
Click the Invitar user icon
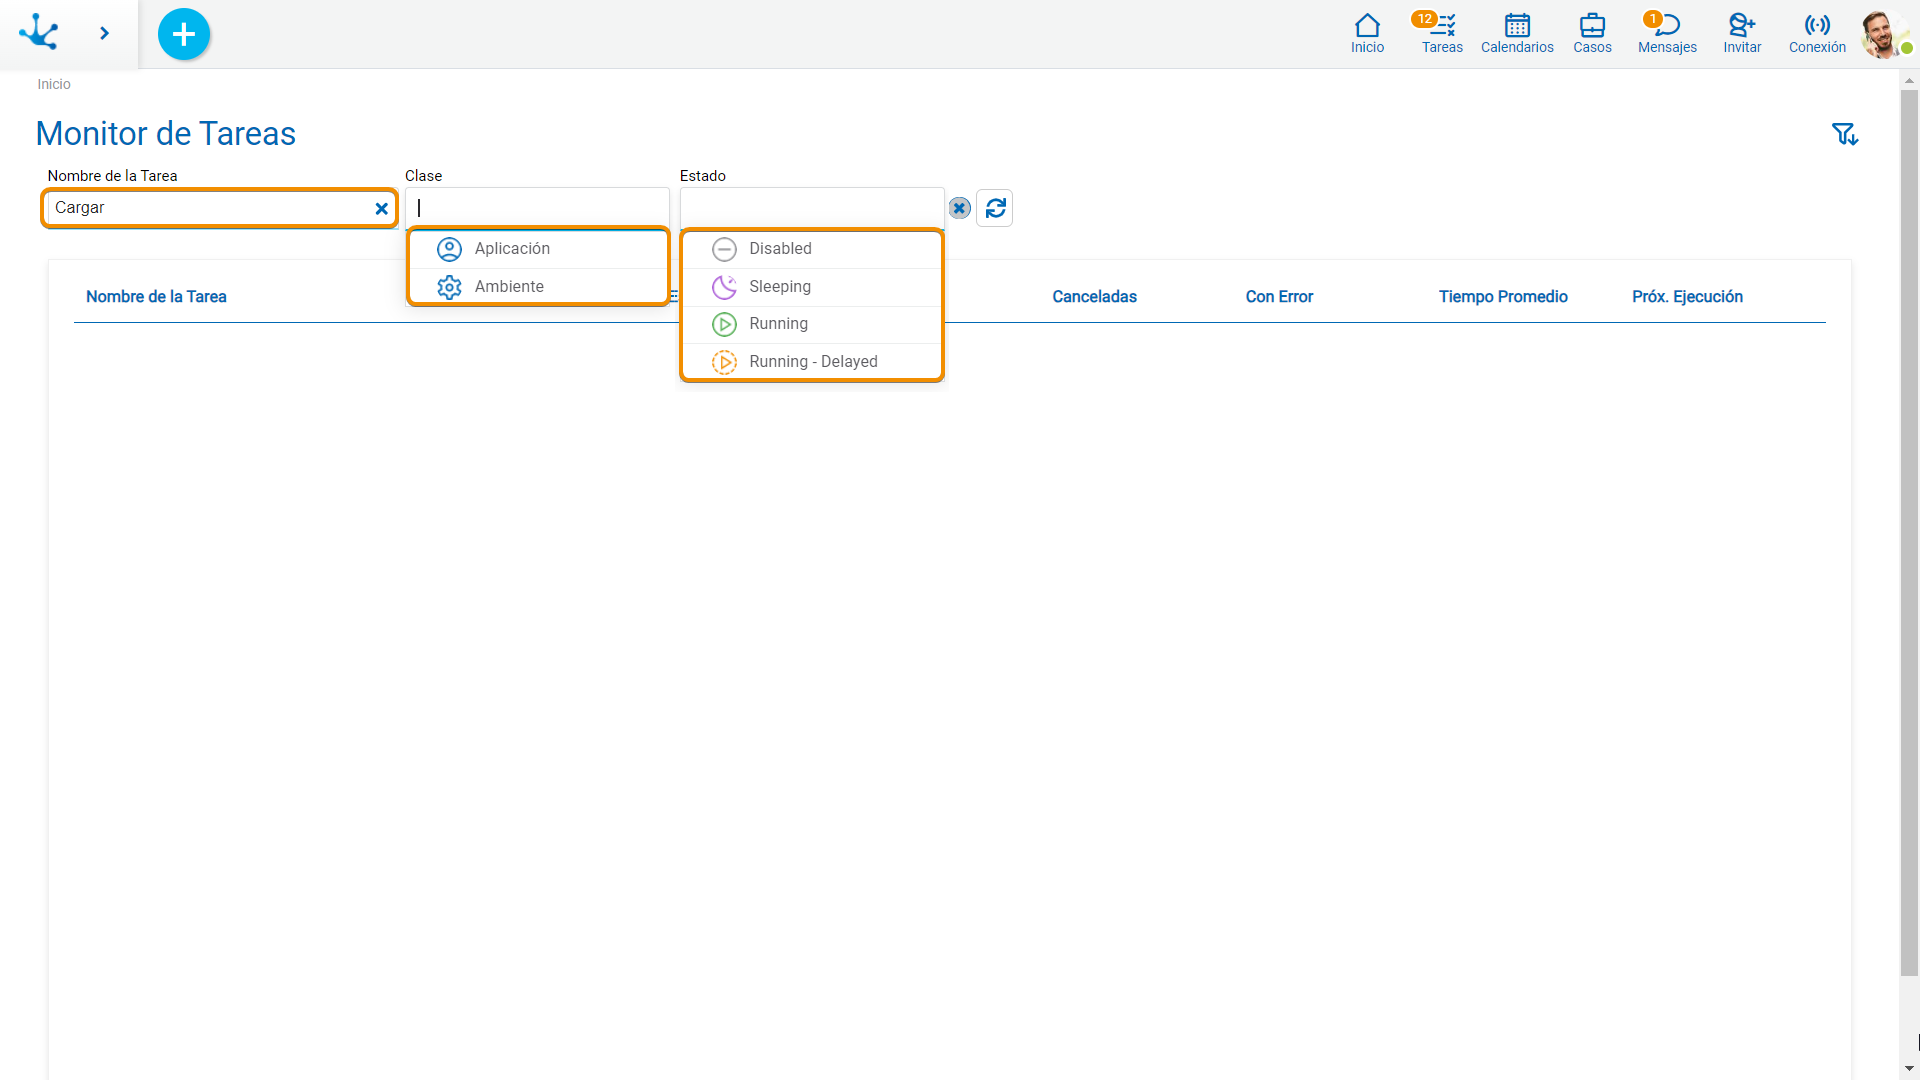(x=1742, y=33)
